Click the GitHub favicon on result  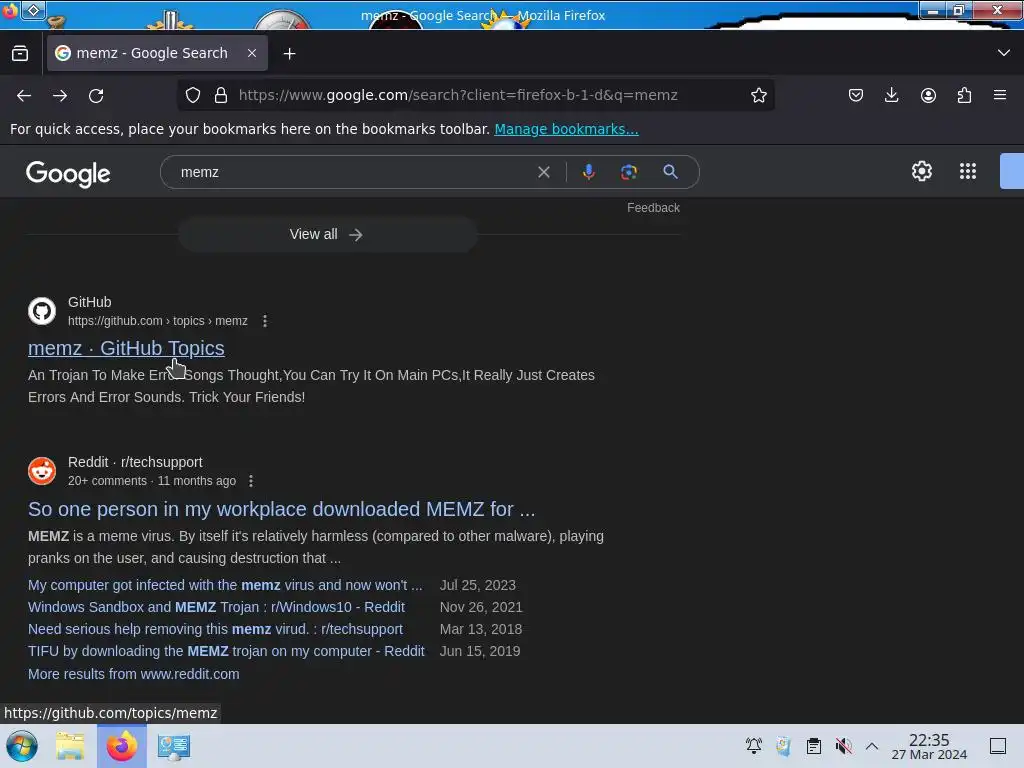(42, 311)
